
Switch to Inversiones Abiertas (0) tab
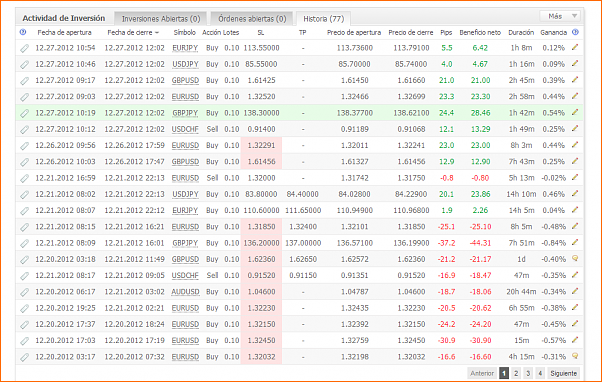161,18
